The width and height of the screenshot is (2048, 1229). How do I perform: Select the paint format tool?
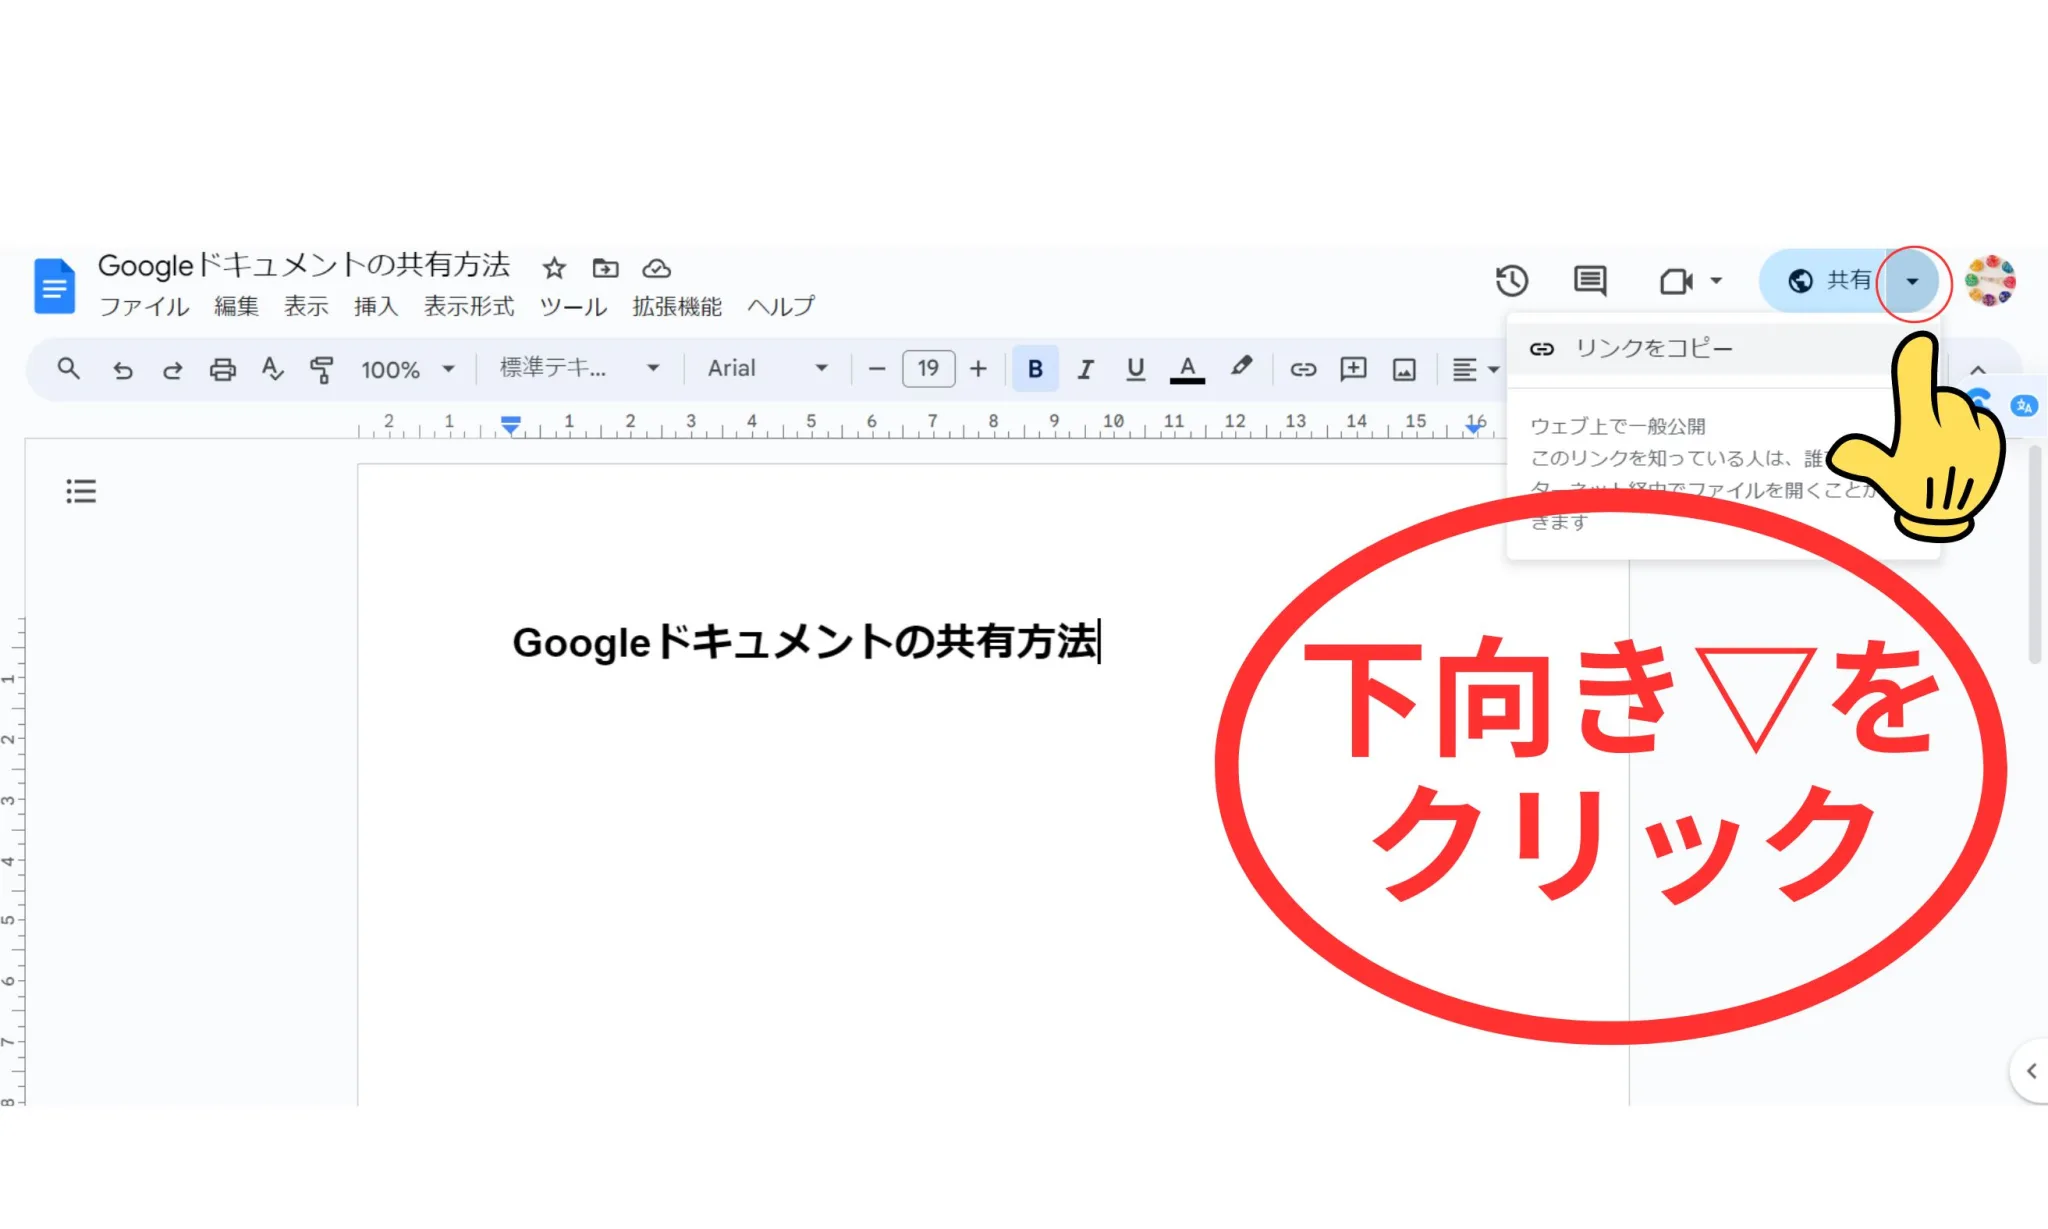coord(321,370)
